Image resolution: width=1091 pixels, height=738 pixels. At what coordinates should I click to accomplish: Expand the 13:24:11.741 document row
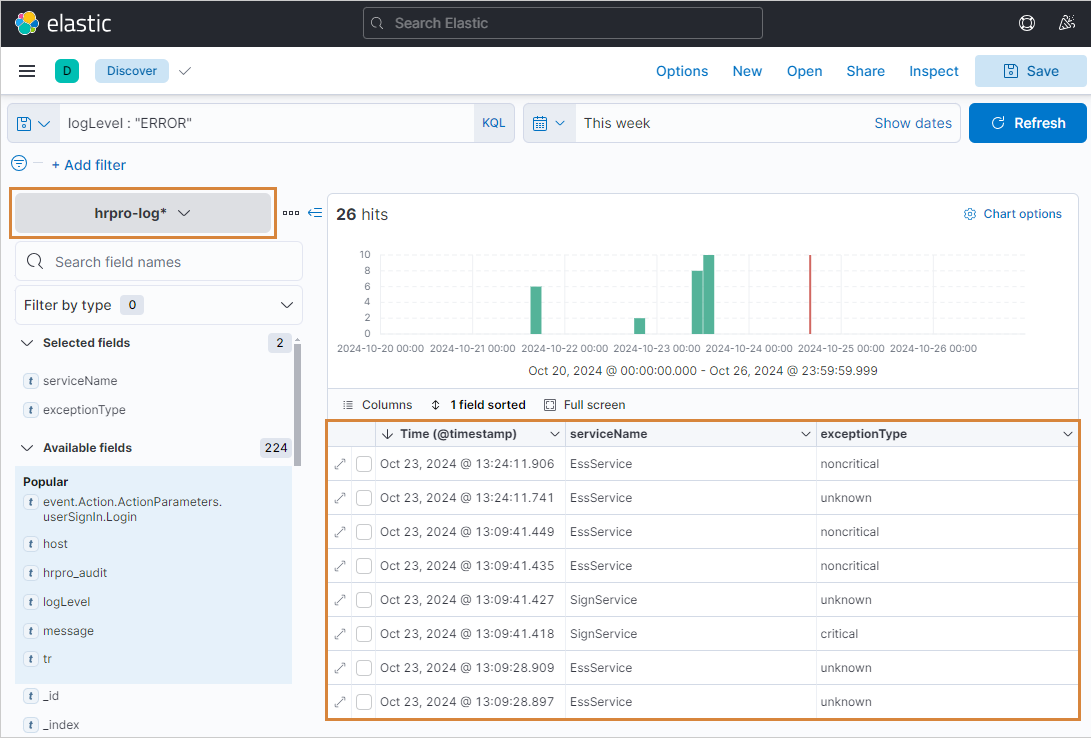tap(340, 498)
